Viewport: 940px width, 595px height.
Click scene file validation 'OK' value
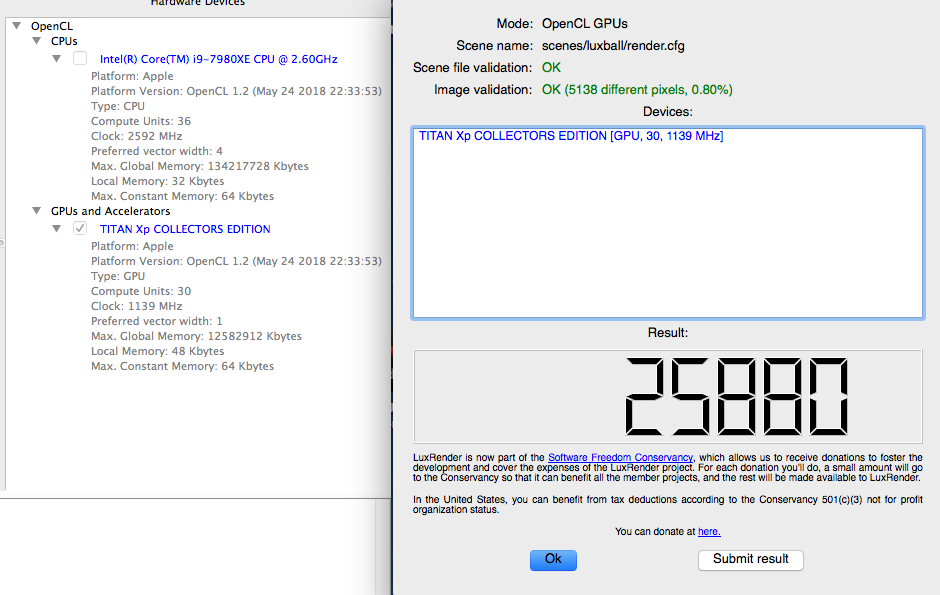coord(551,68)
